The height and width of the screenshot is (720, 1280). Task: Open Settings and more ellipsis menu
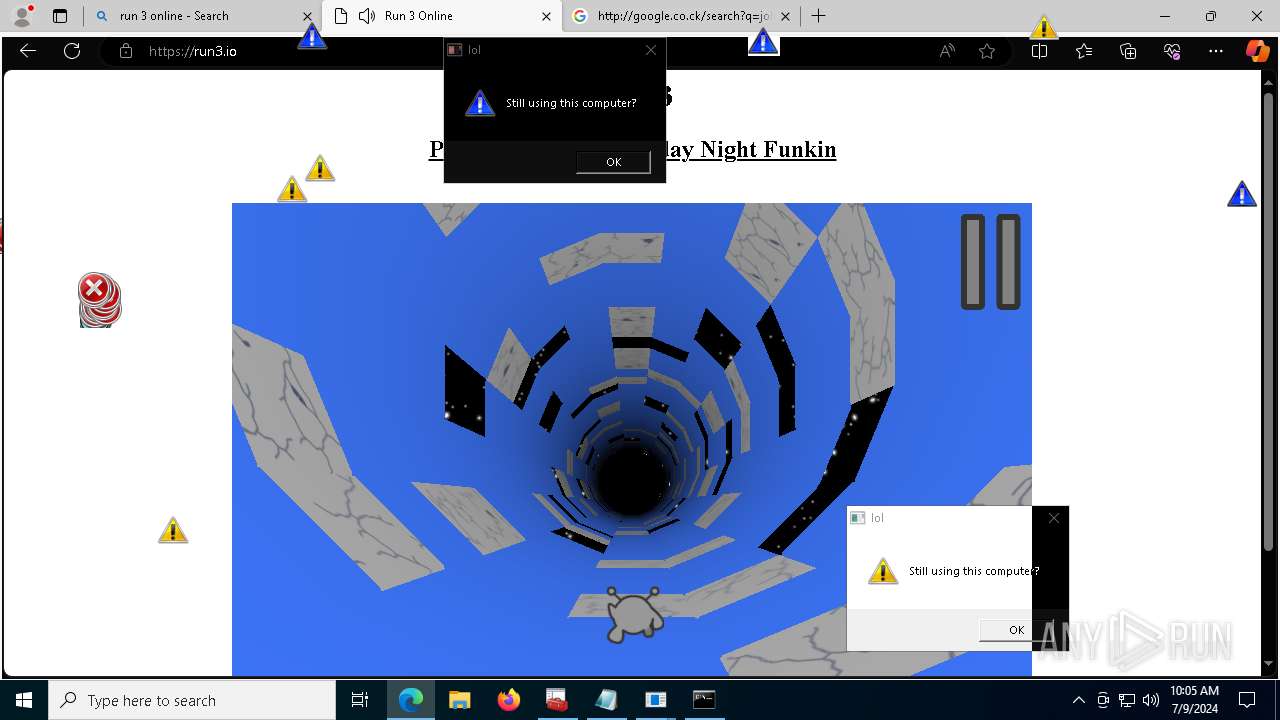tap(1216, 51)
